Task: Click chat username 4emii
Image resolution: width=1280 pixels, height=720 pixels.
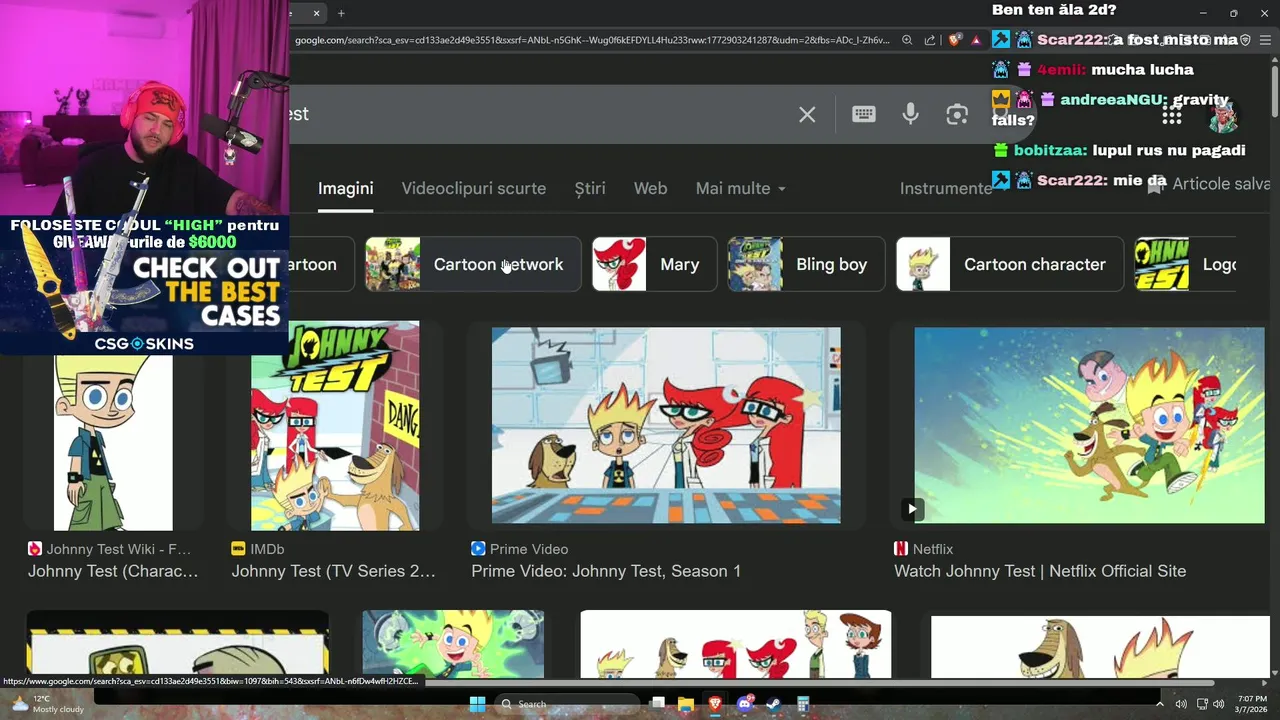Action: point(1060,70)
